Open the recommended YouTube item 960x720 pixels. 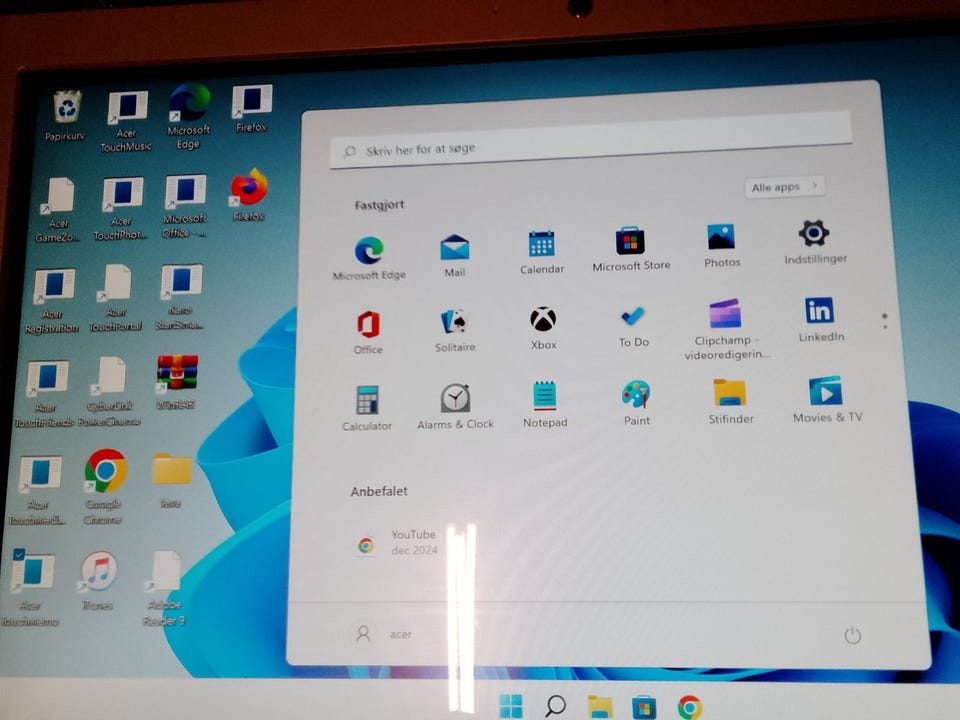pos(398,542)
